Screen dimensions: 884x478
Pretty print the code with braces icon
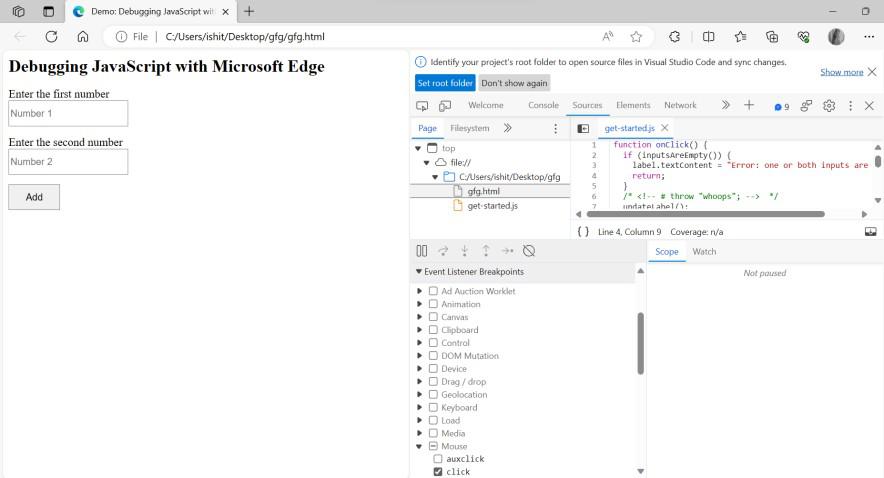583,232
